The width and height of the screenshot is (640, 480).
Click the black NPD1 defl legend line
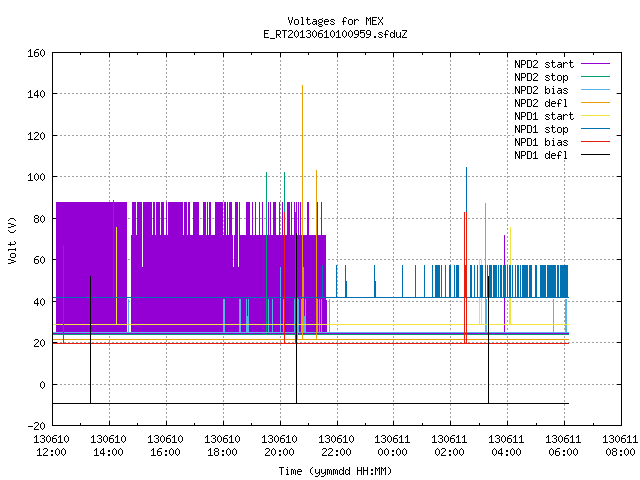(596, 155)
